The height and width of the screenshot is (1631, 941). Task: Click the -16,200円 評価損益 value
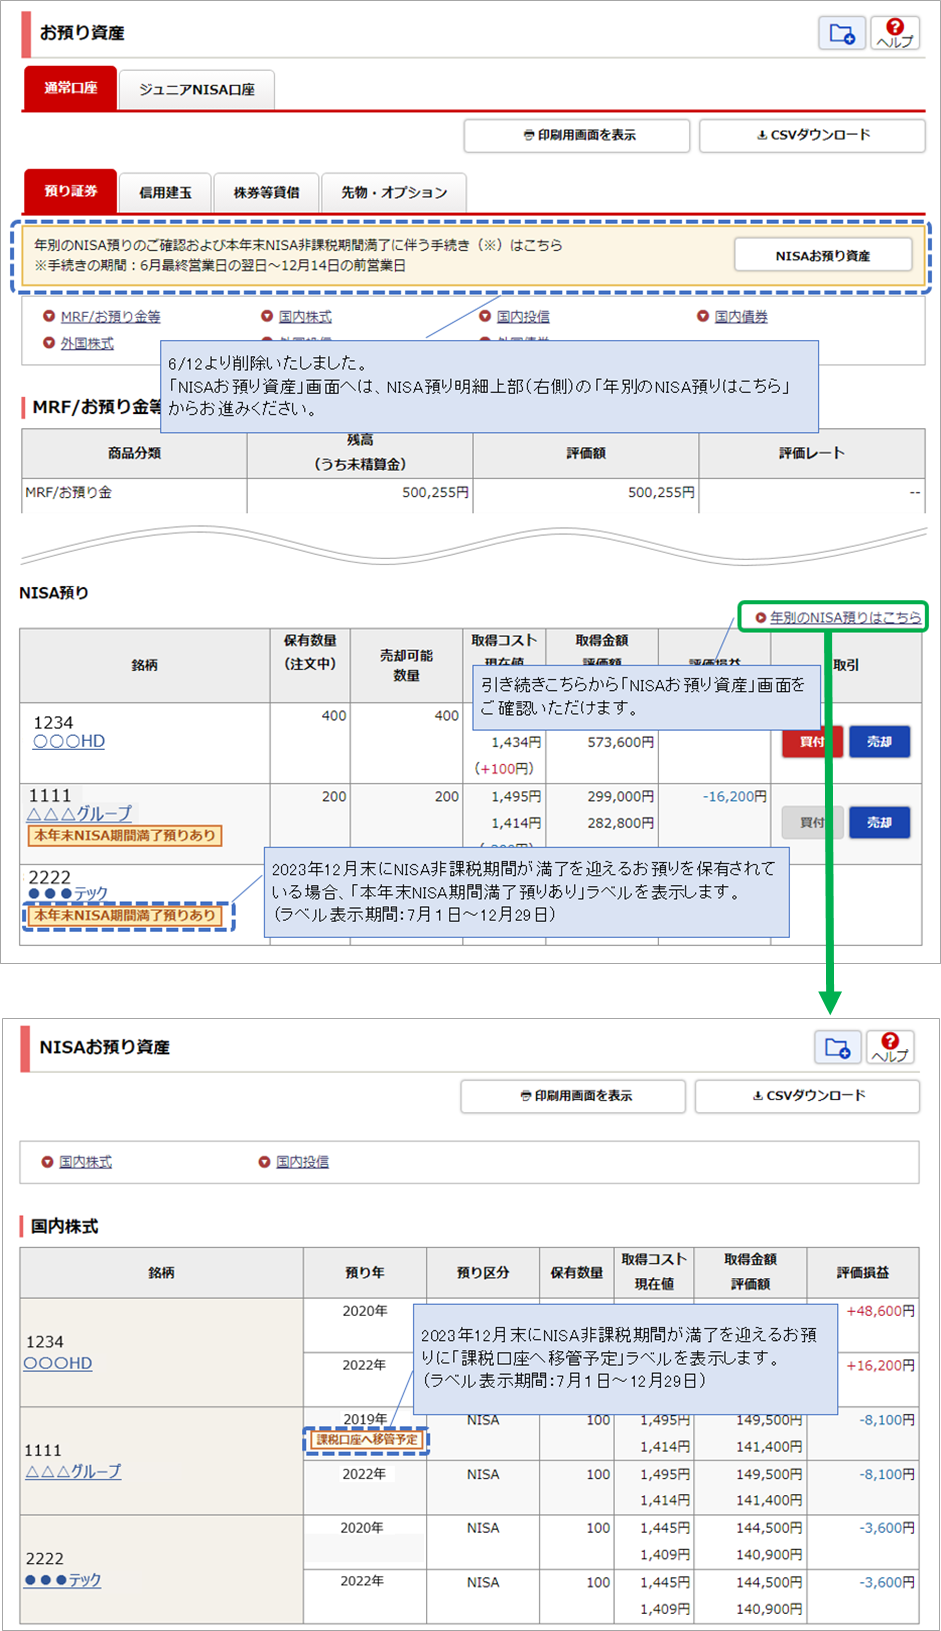[734, 796]
